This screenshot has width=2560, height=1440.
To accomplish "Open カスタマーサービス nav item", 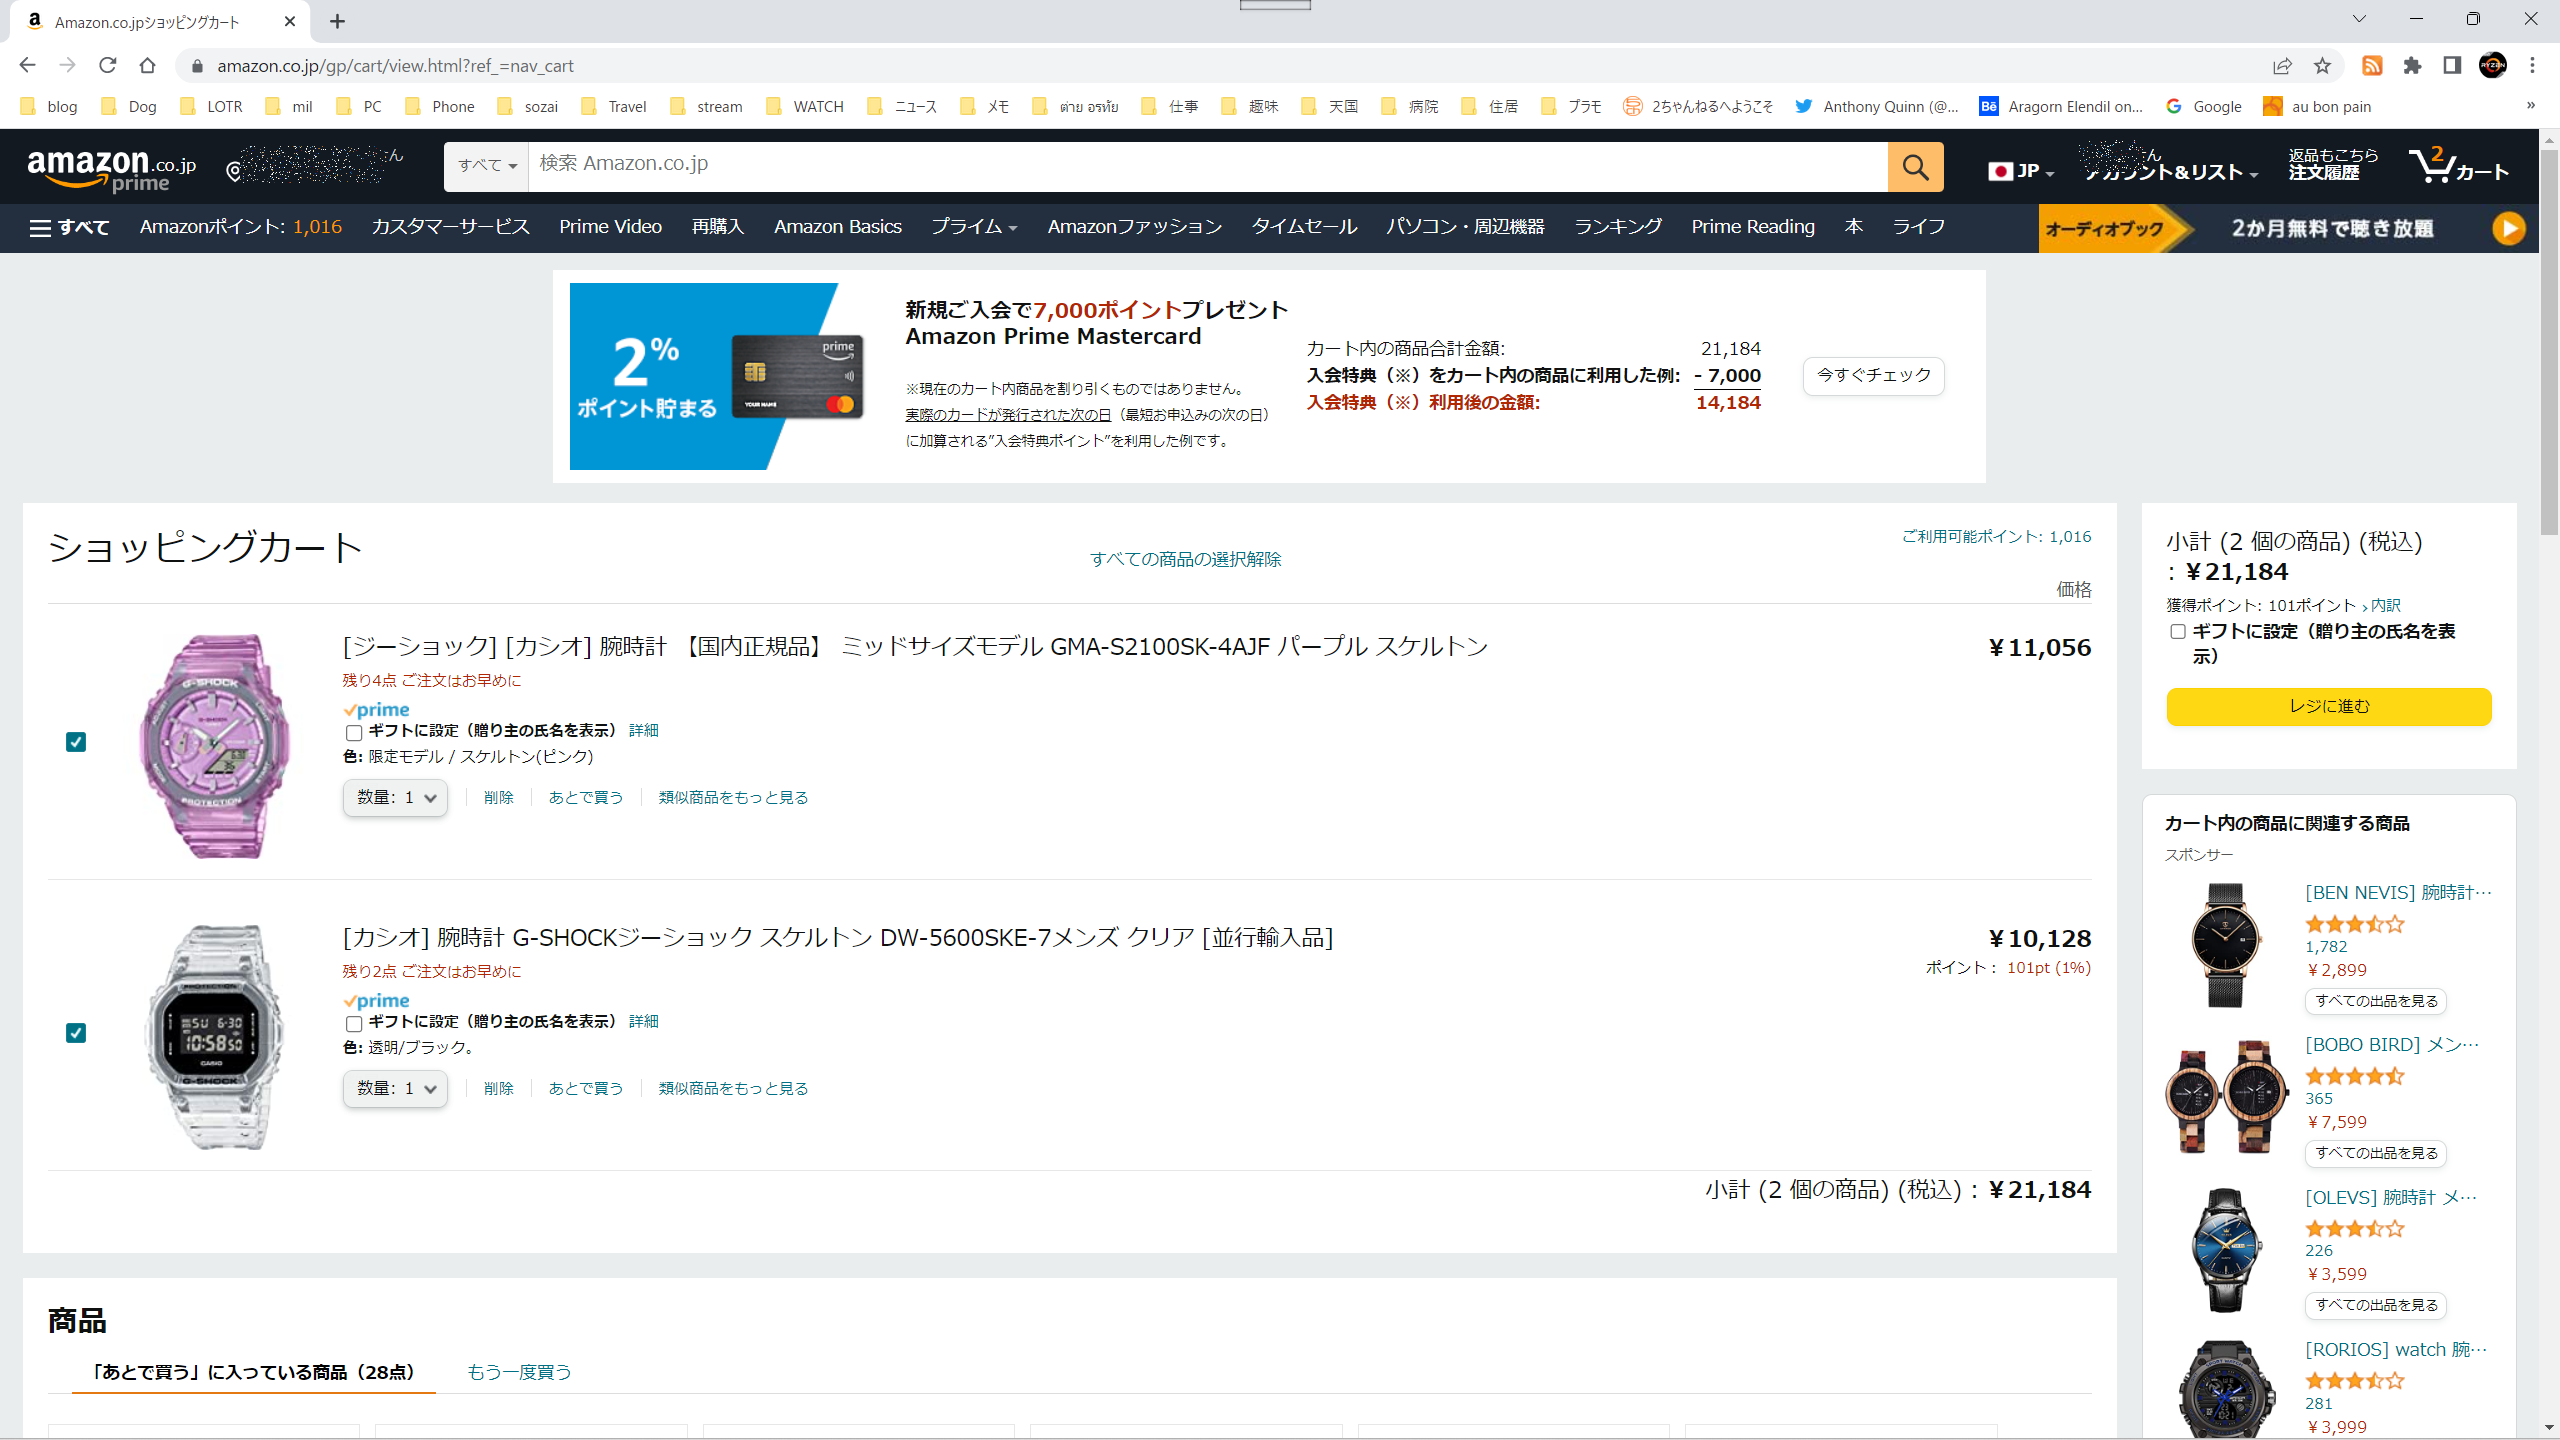I will coord(450,227).
